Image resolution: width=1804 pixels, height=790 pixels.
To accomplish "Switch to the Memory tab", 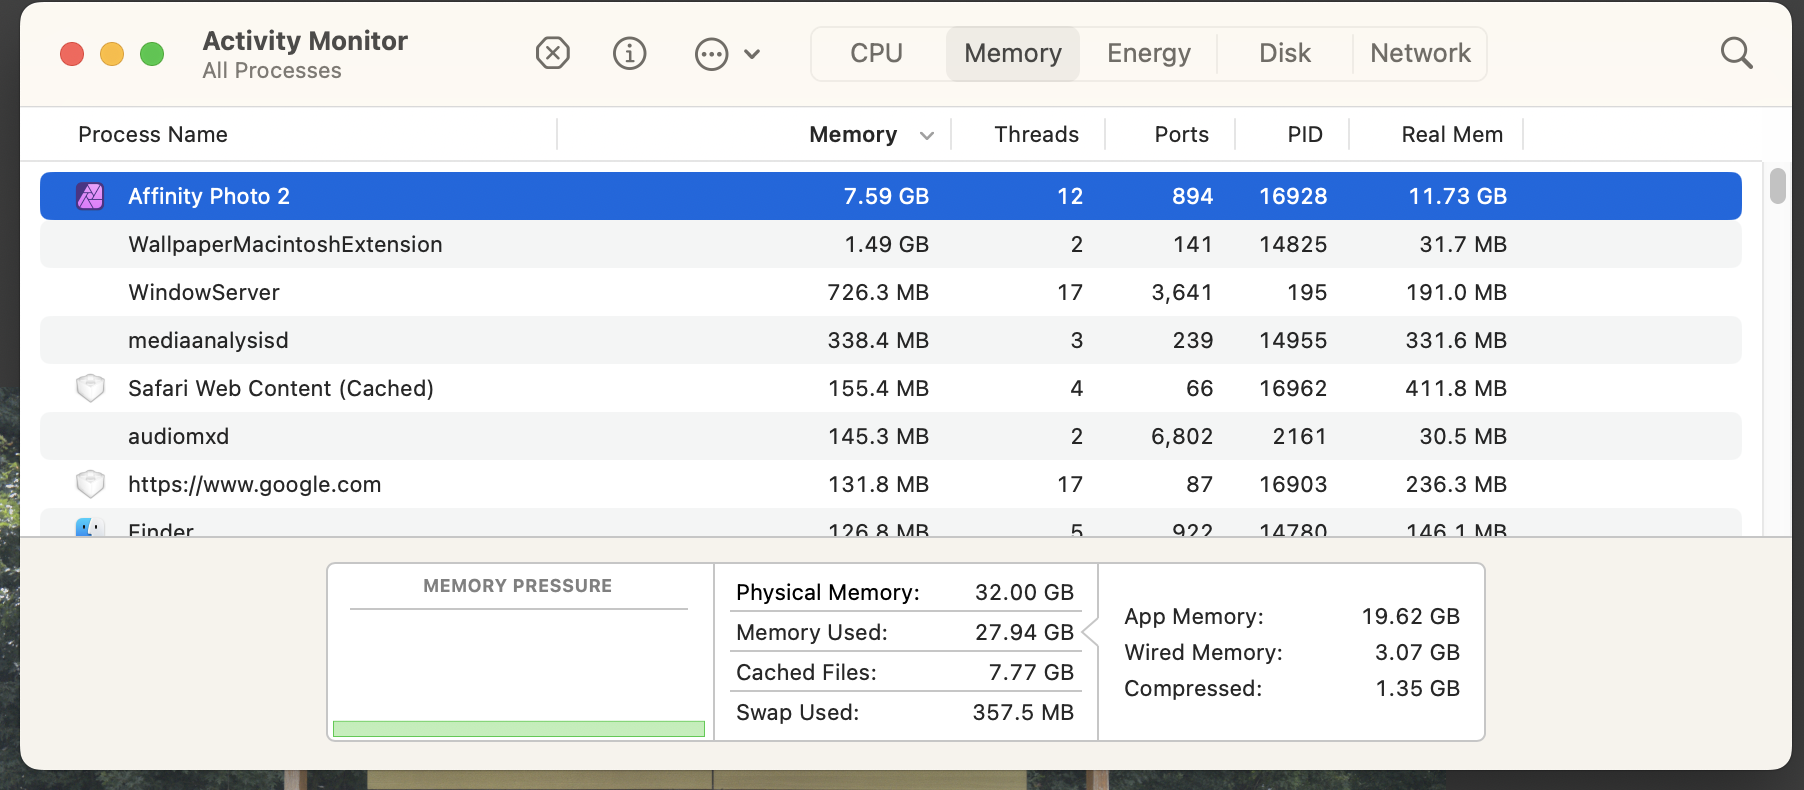I will tap(1013, 53).
